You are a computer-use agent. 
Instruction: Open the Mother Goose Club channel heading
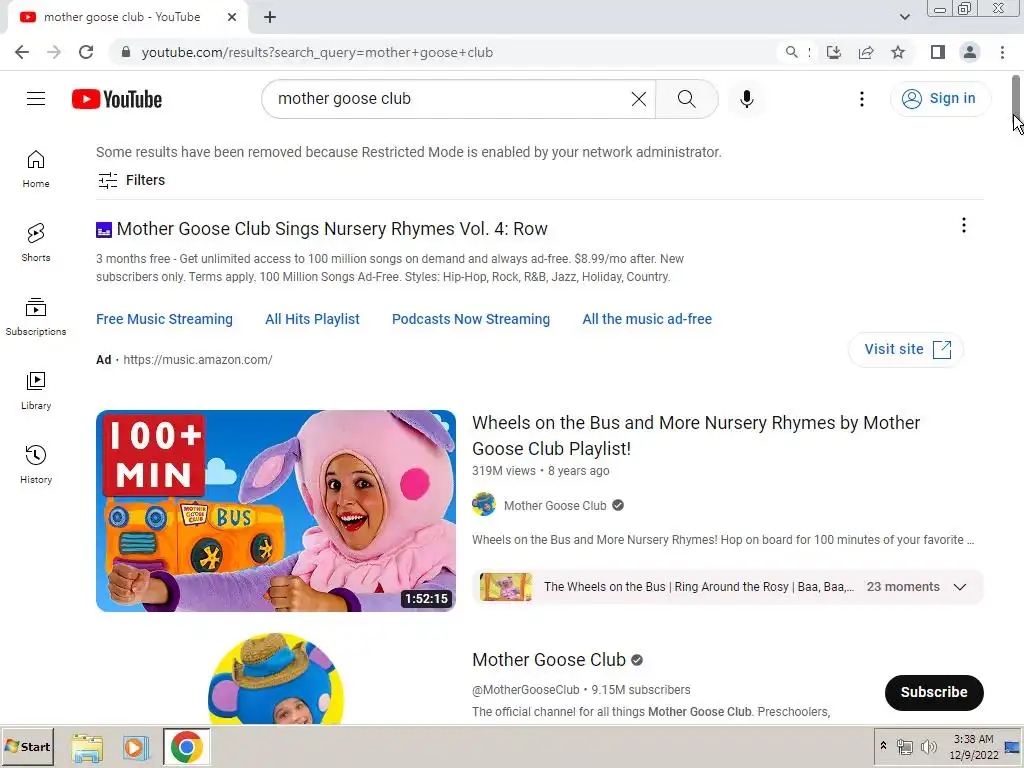point(549,660)
